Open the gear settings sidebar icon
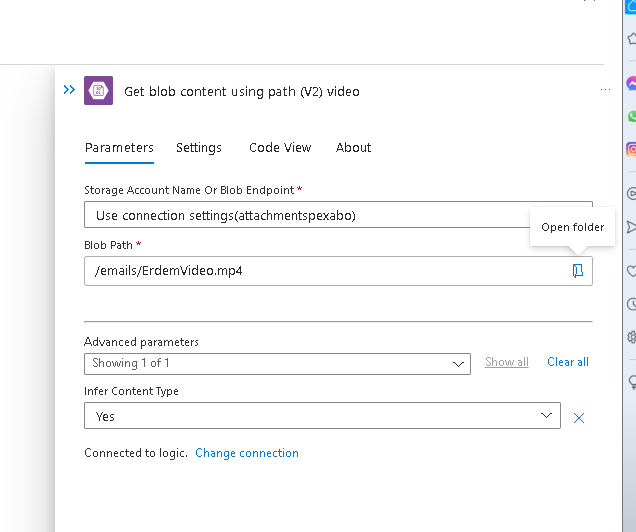Viewport: 636px width, 532px height. 632,337
